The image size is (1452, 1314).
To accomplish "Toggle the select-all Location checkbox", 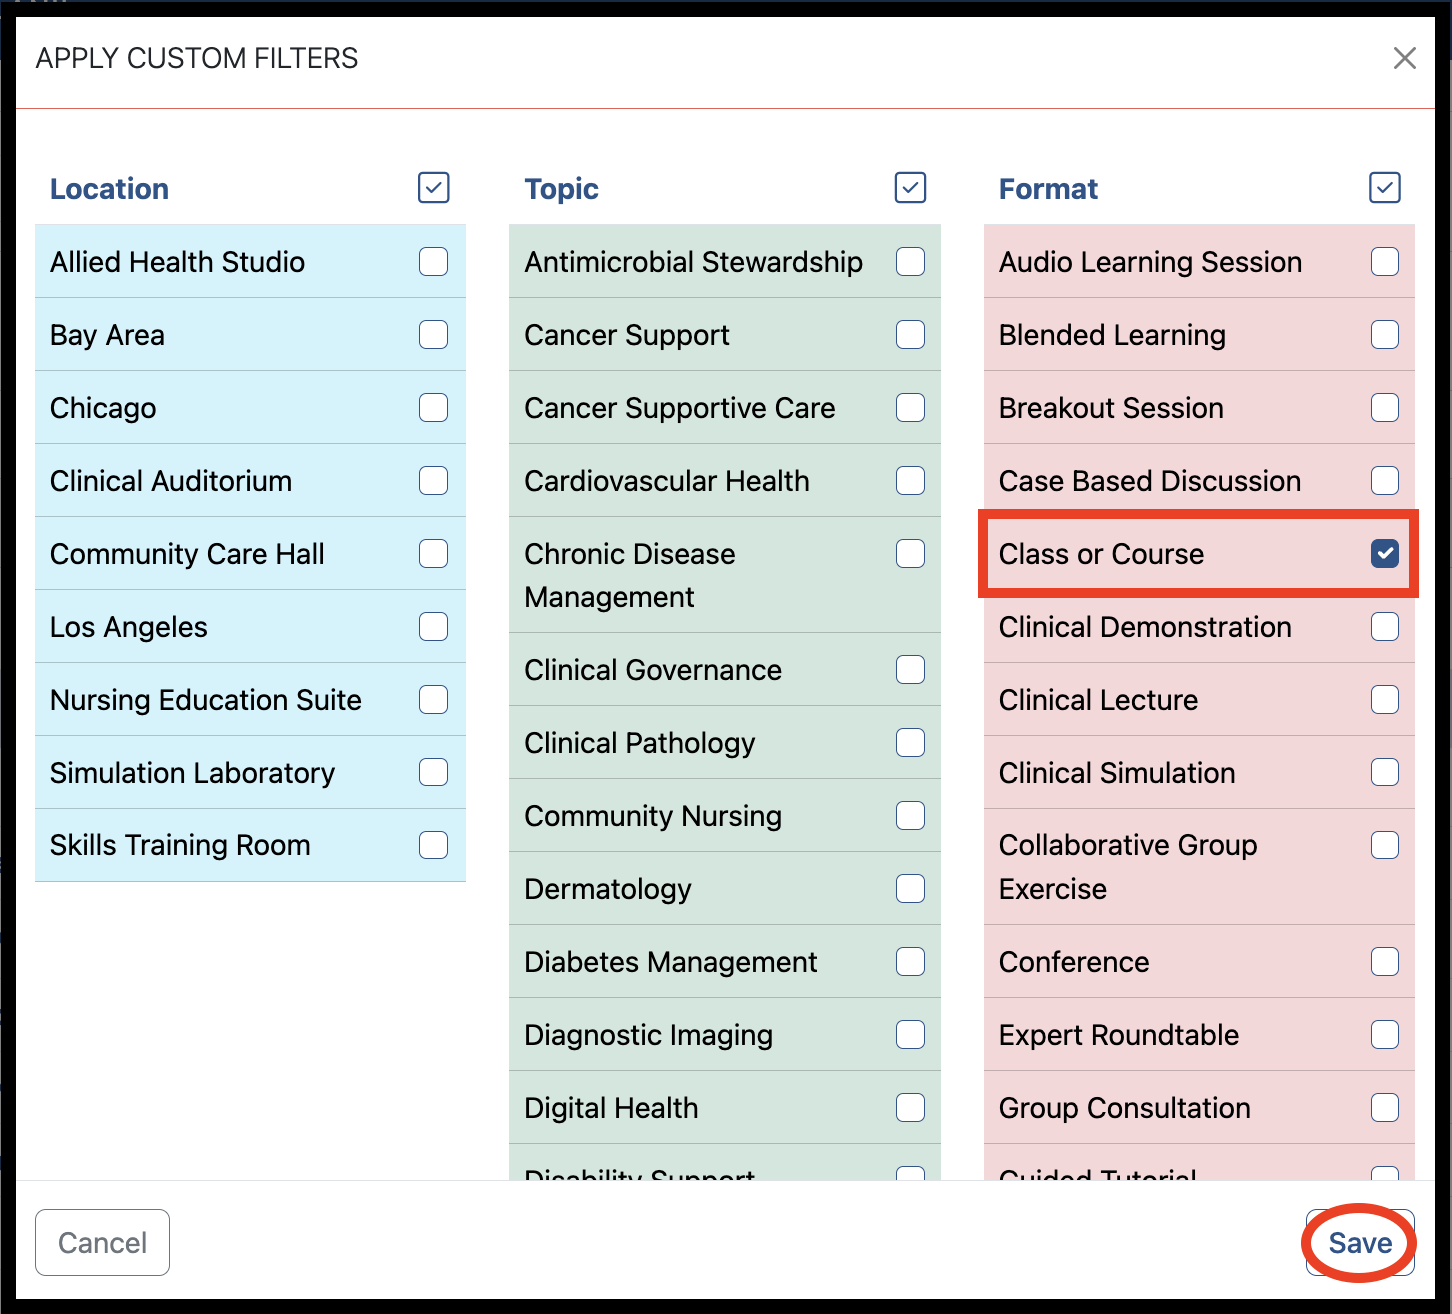I will (434, 188).
